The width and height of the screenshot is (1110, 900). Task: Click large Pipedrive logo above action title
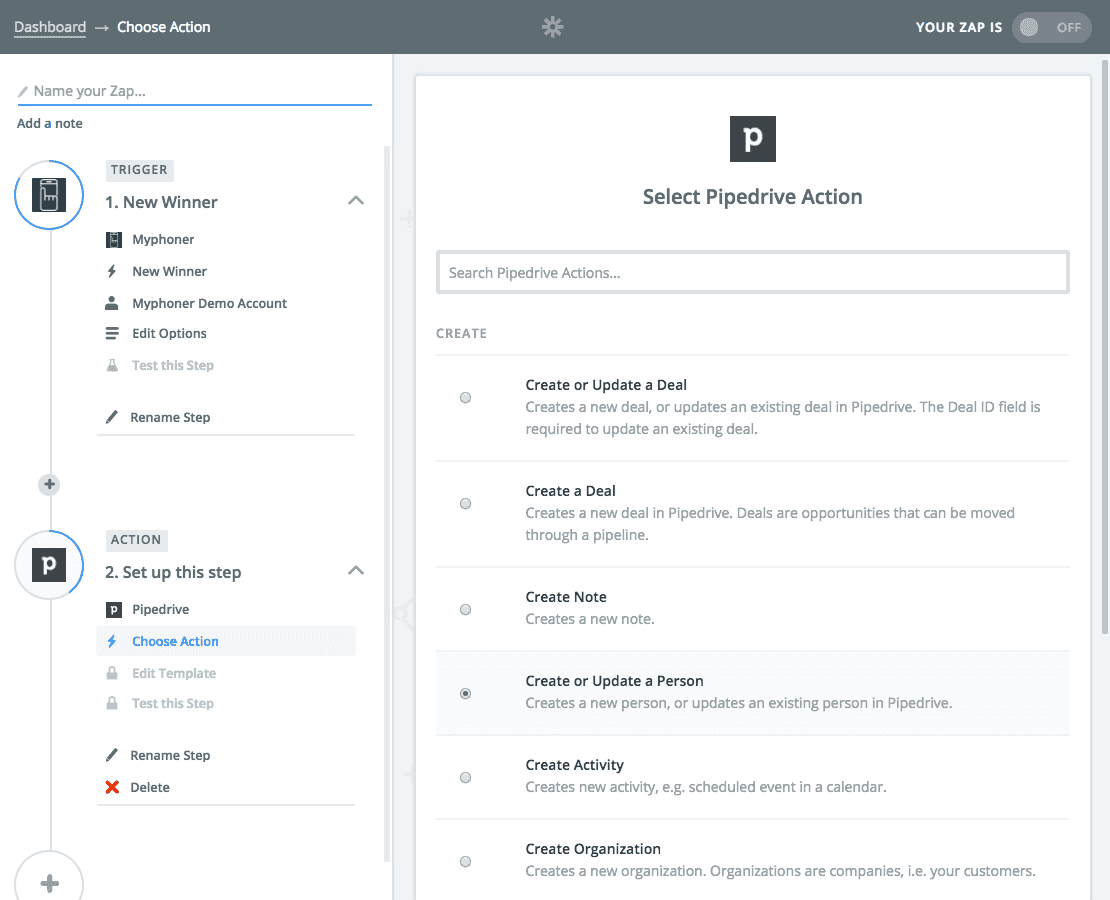tap(753, 139)
